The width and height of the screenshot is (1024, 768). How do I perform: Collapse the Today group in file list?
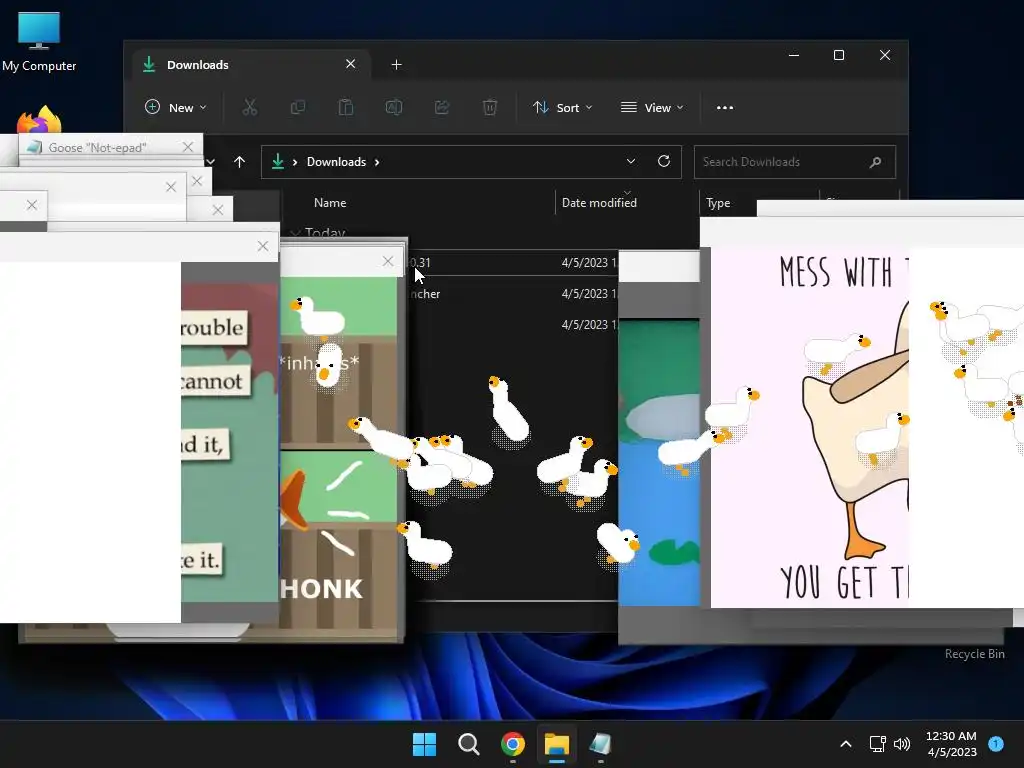tap(295, 232)
